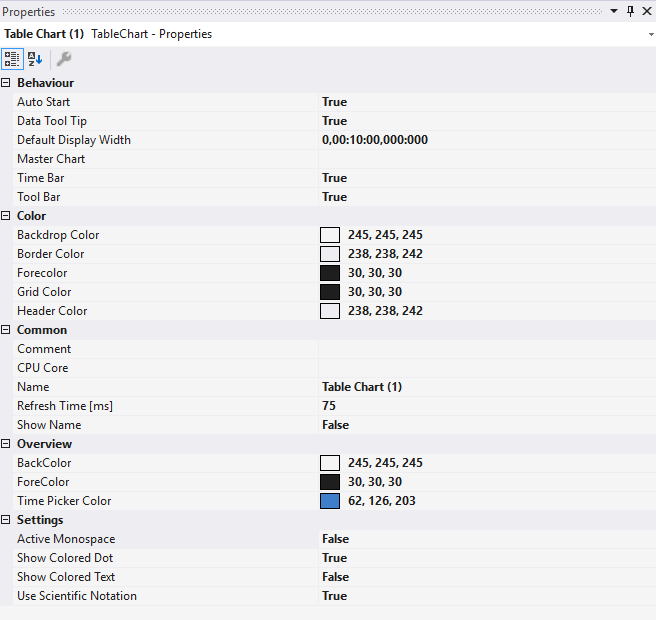Screen dimensions: 656x620
Task: Open the Table Chart object selector dropdown
Action: (x=650, y=34)
